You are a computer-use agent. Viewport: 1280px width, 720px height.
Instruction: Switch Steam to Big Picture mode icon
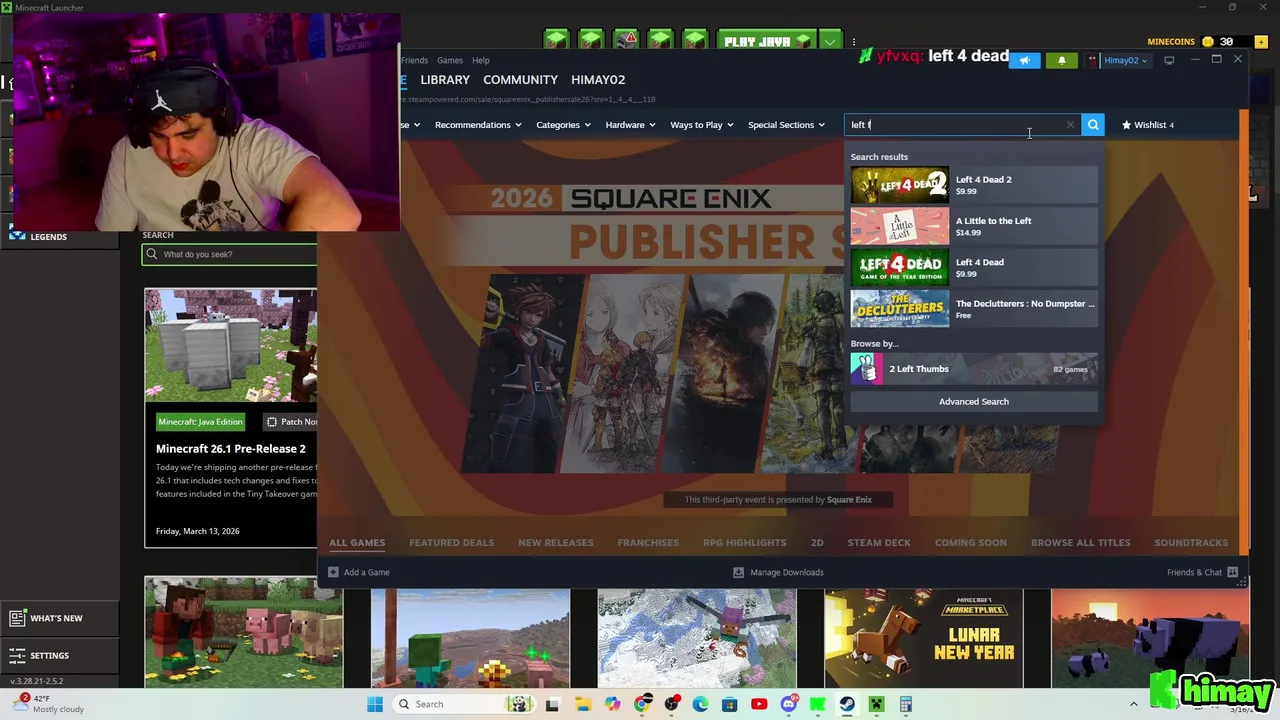coord(1169,60)
